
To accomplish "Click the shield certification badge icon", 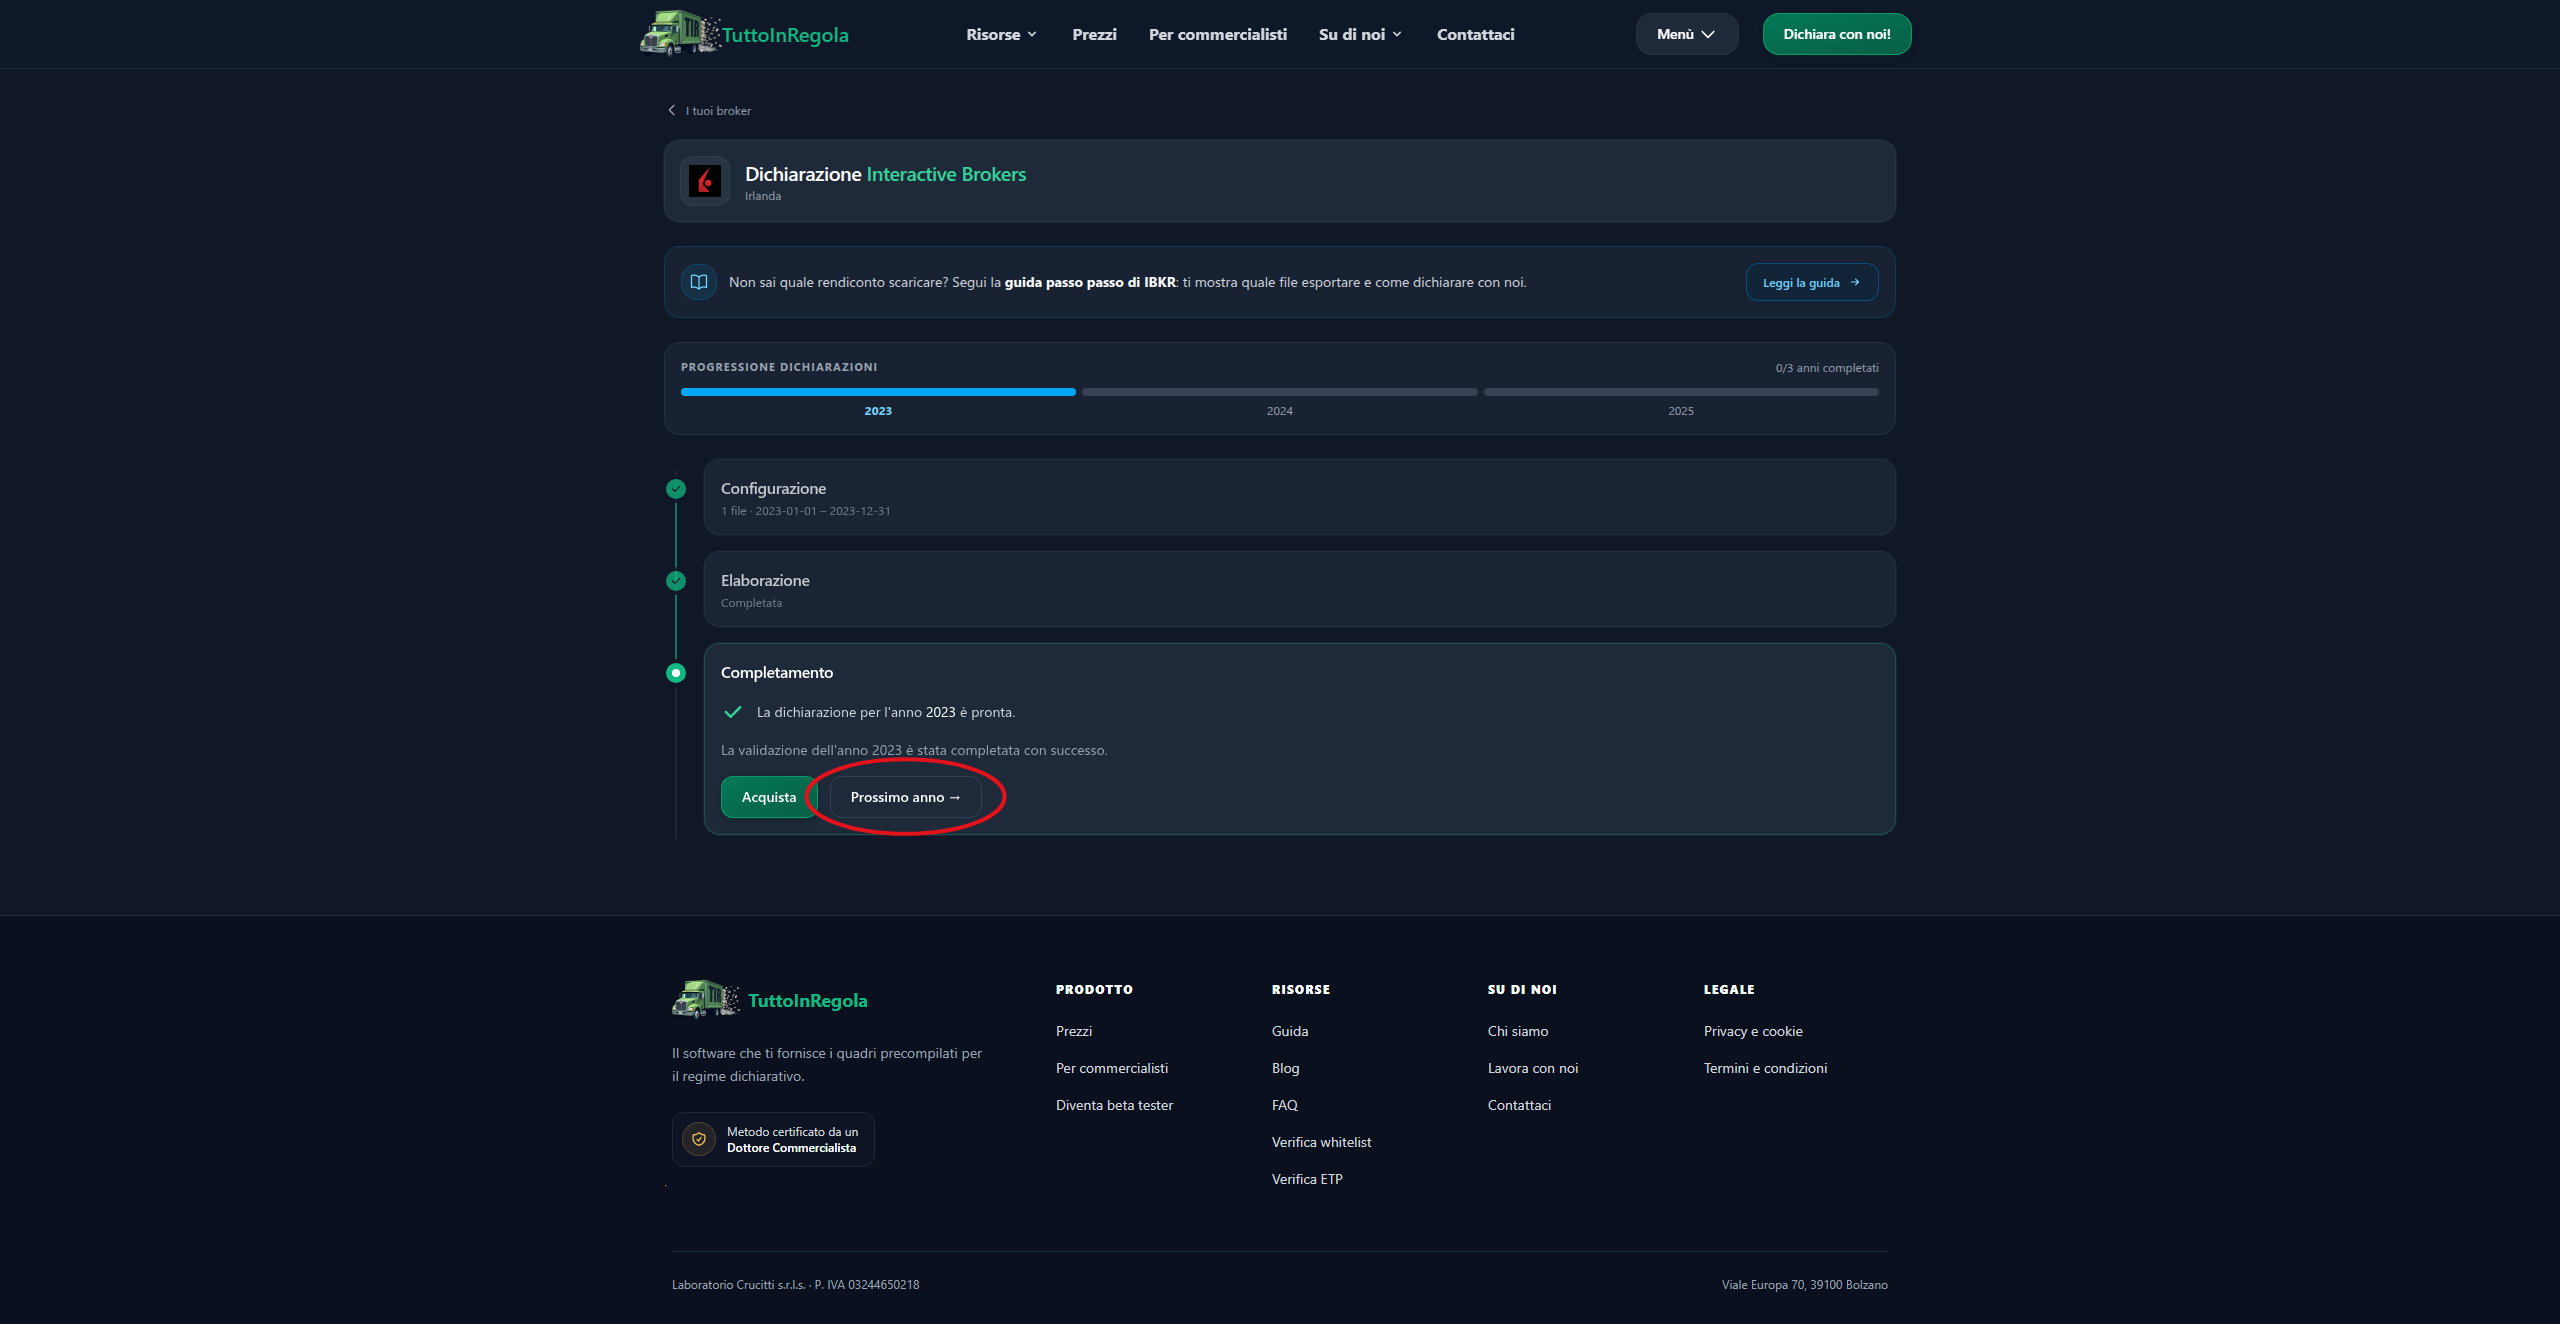I will [699, 1139].
